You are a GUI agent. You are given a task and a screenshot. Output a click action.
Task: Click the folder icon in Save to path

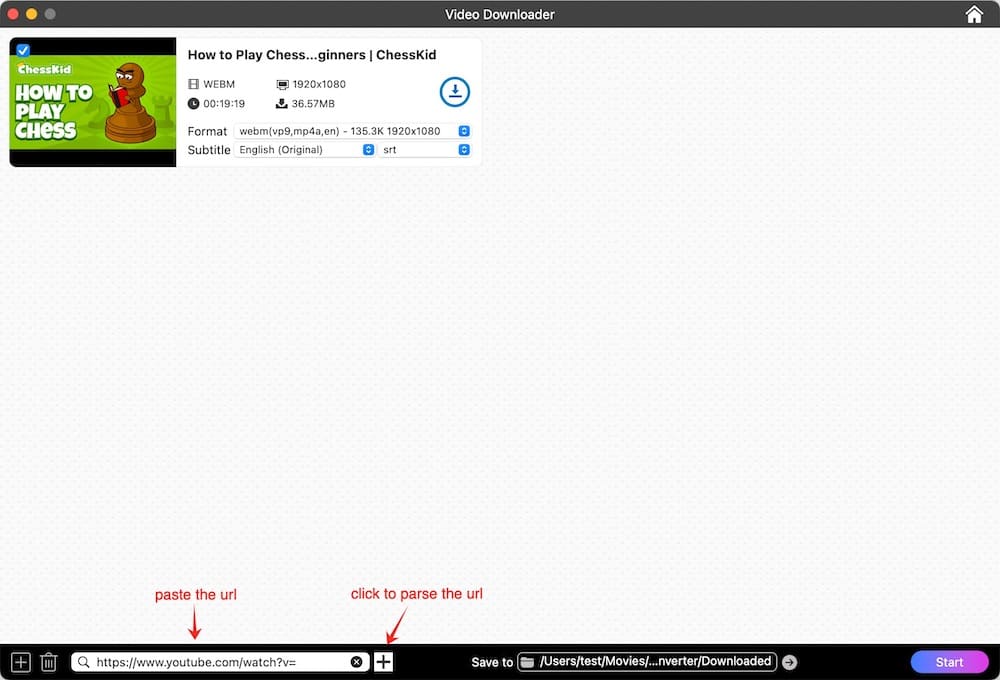click(527, 662)
